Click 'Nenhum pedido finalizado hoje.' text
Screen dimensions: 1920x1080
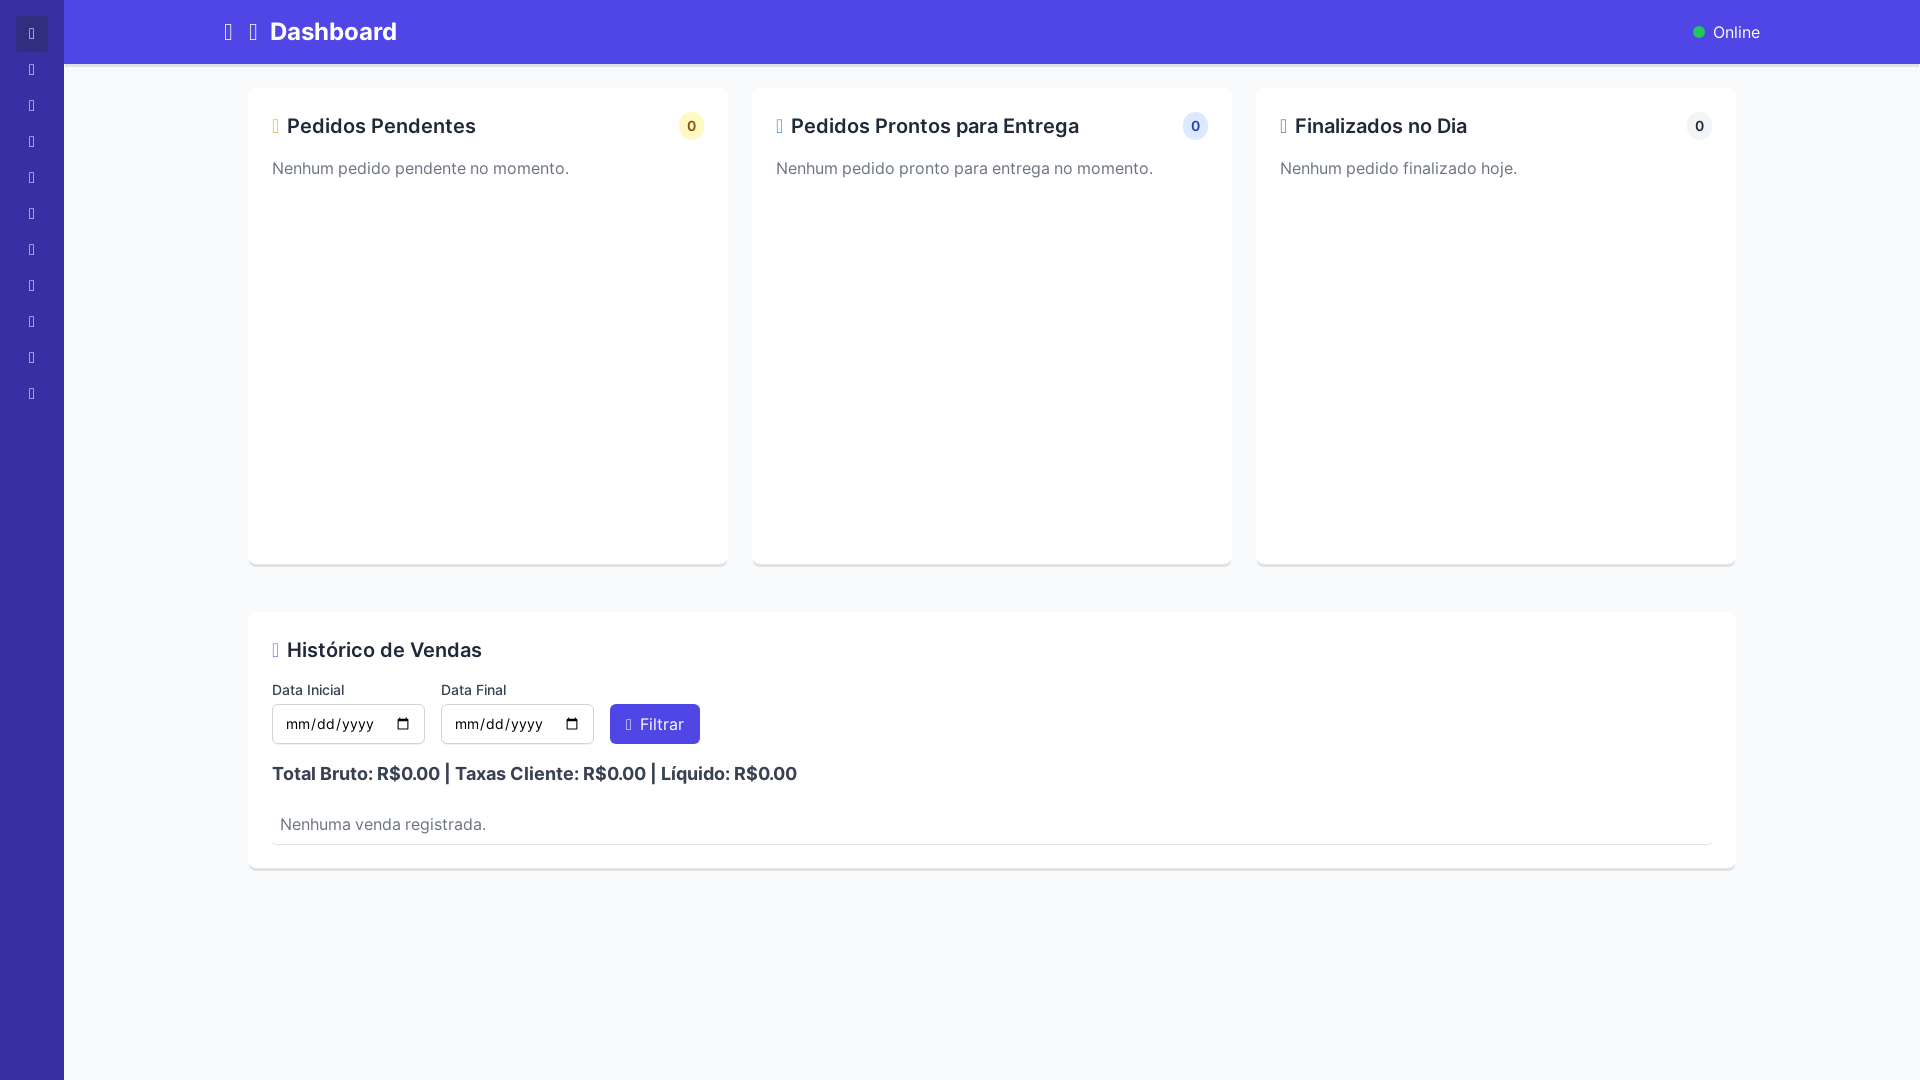[1398, 168]
